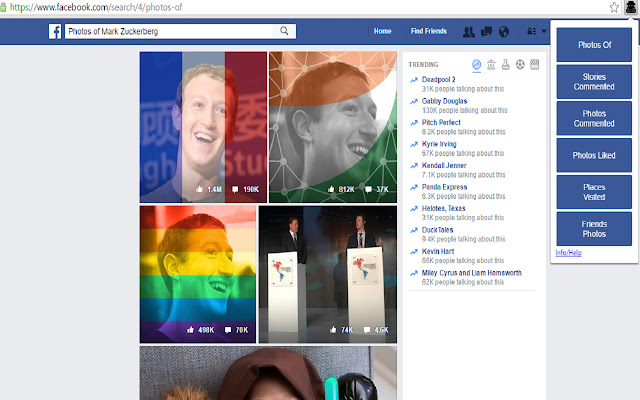Bookmark page with the star icon
Viewport: 640px width, 400px height.
614,6
